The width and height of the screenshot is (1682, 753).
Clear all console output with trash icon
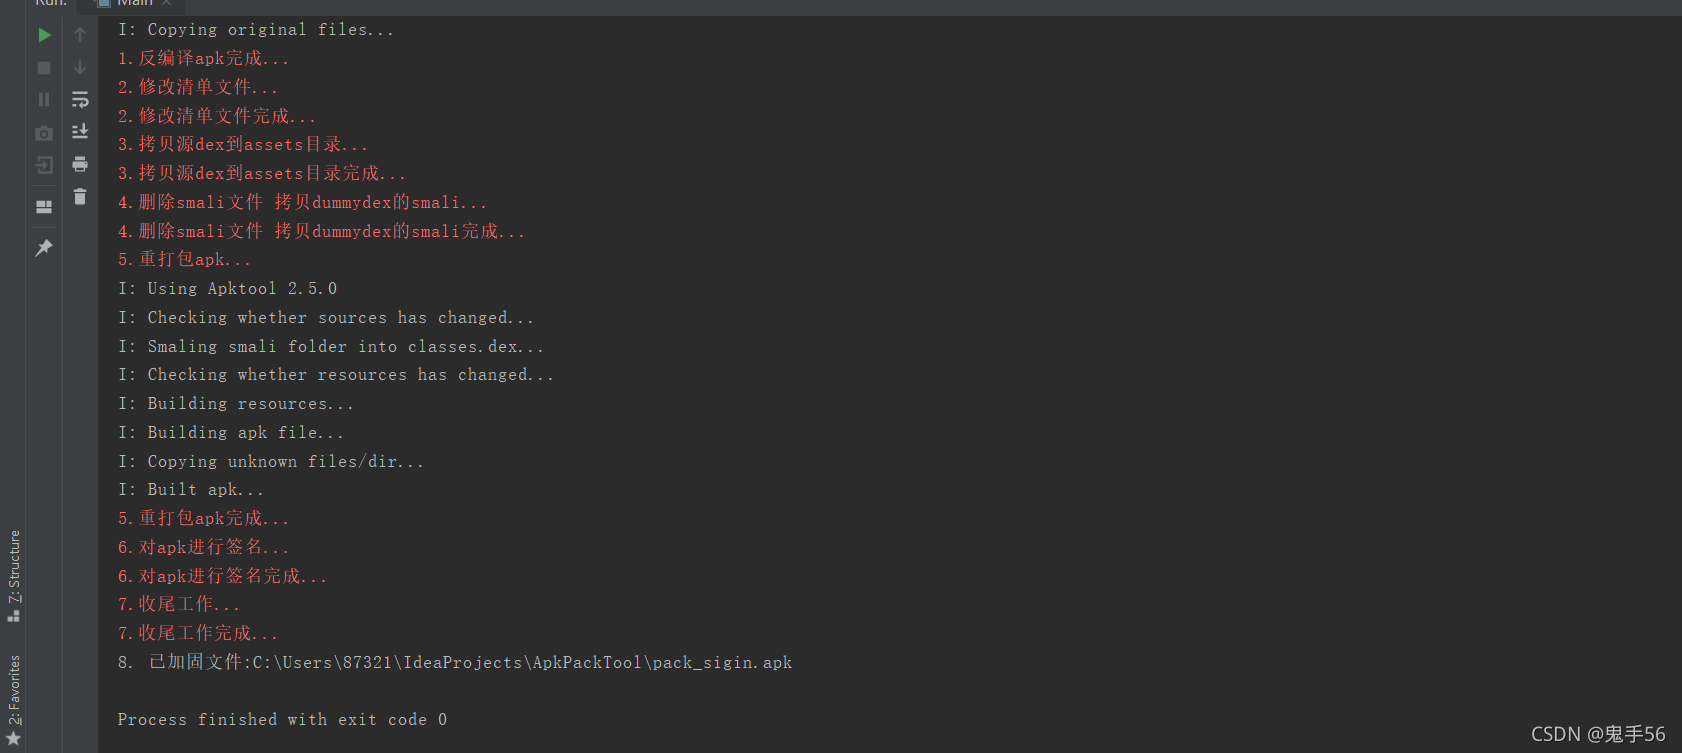pos(80,197)
